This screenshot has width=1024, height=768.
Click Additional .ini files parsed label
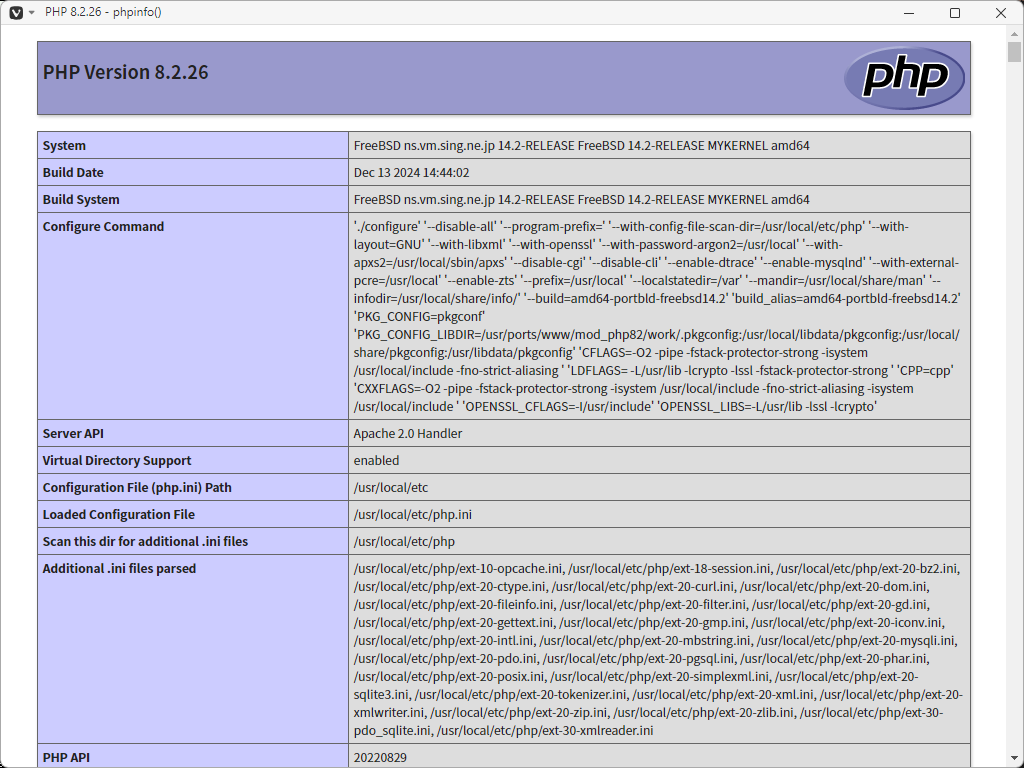click(120, 569)
